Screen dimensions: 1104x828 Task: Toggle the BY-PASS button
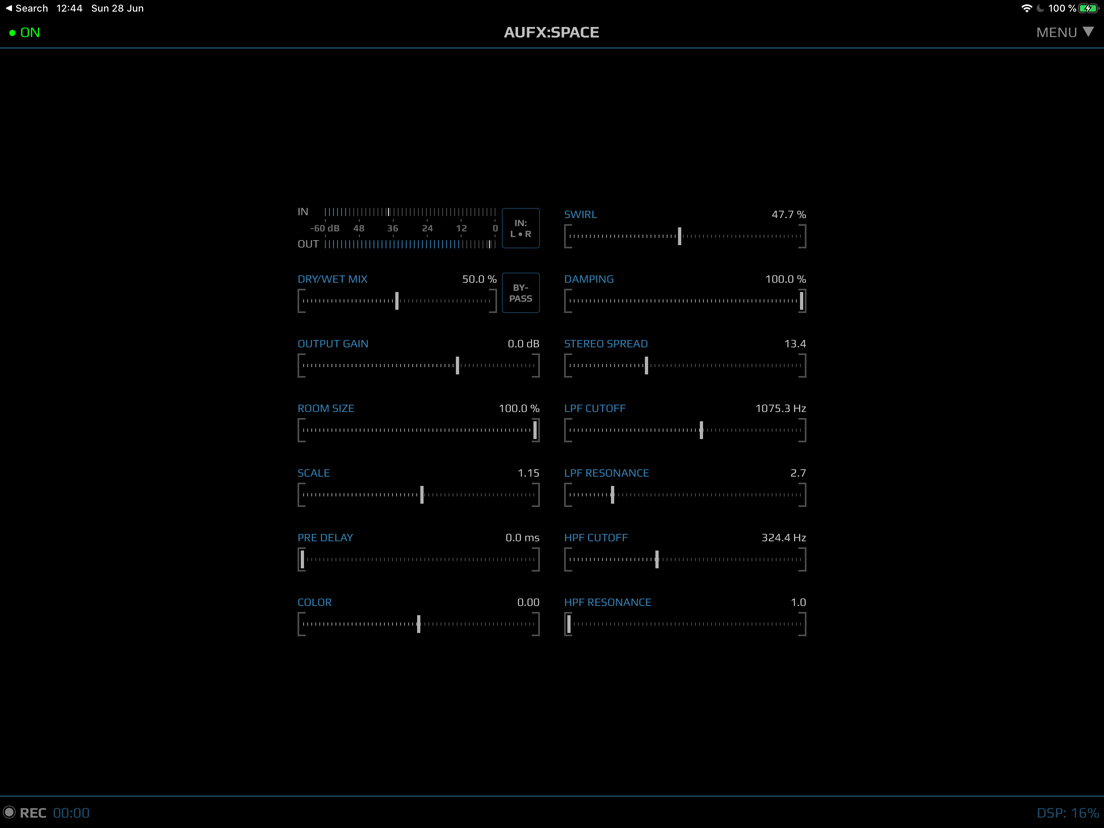[520, 293]
